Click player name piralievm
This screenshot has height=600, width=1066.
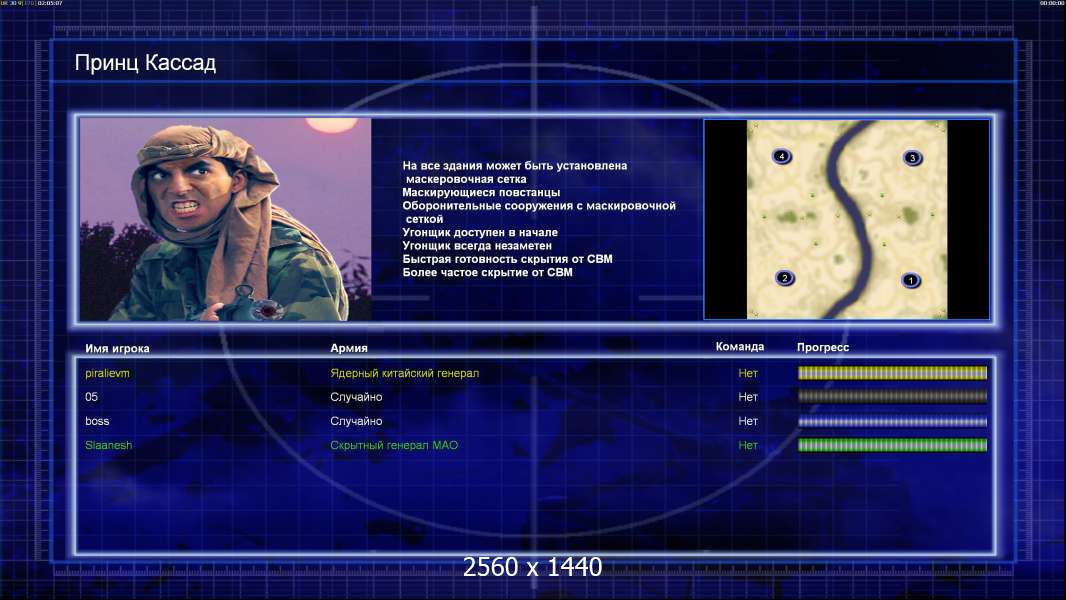pos(107,373)
